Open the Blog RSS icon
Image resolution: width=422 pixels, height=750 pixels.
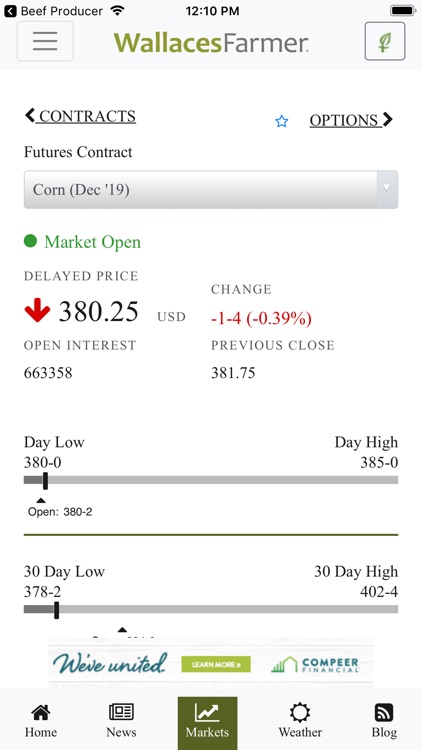384,713
